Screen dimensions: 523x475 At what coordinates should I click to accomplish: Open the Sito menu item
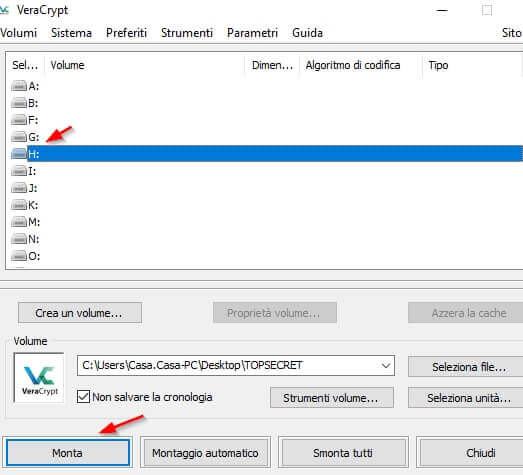click(512, 33)
